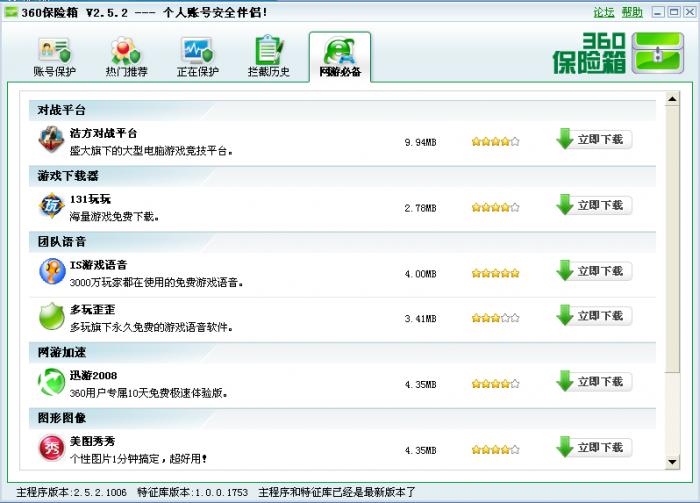The image size is (700, 503).
Task: Select the 游戏下载器 category header
Action: 342,176
